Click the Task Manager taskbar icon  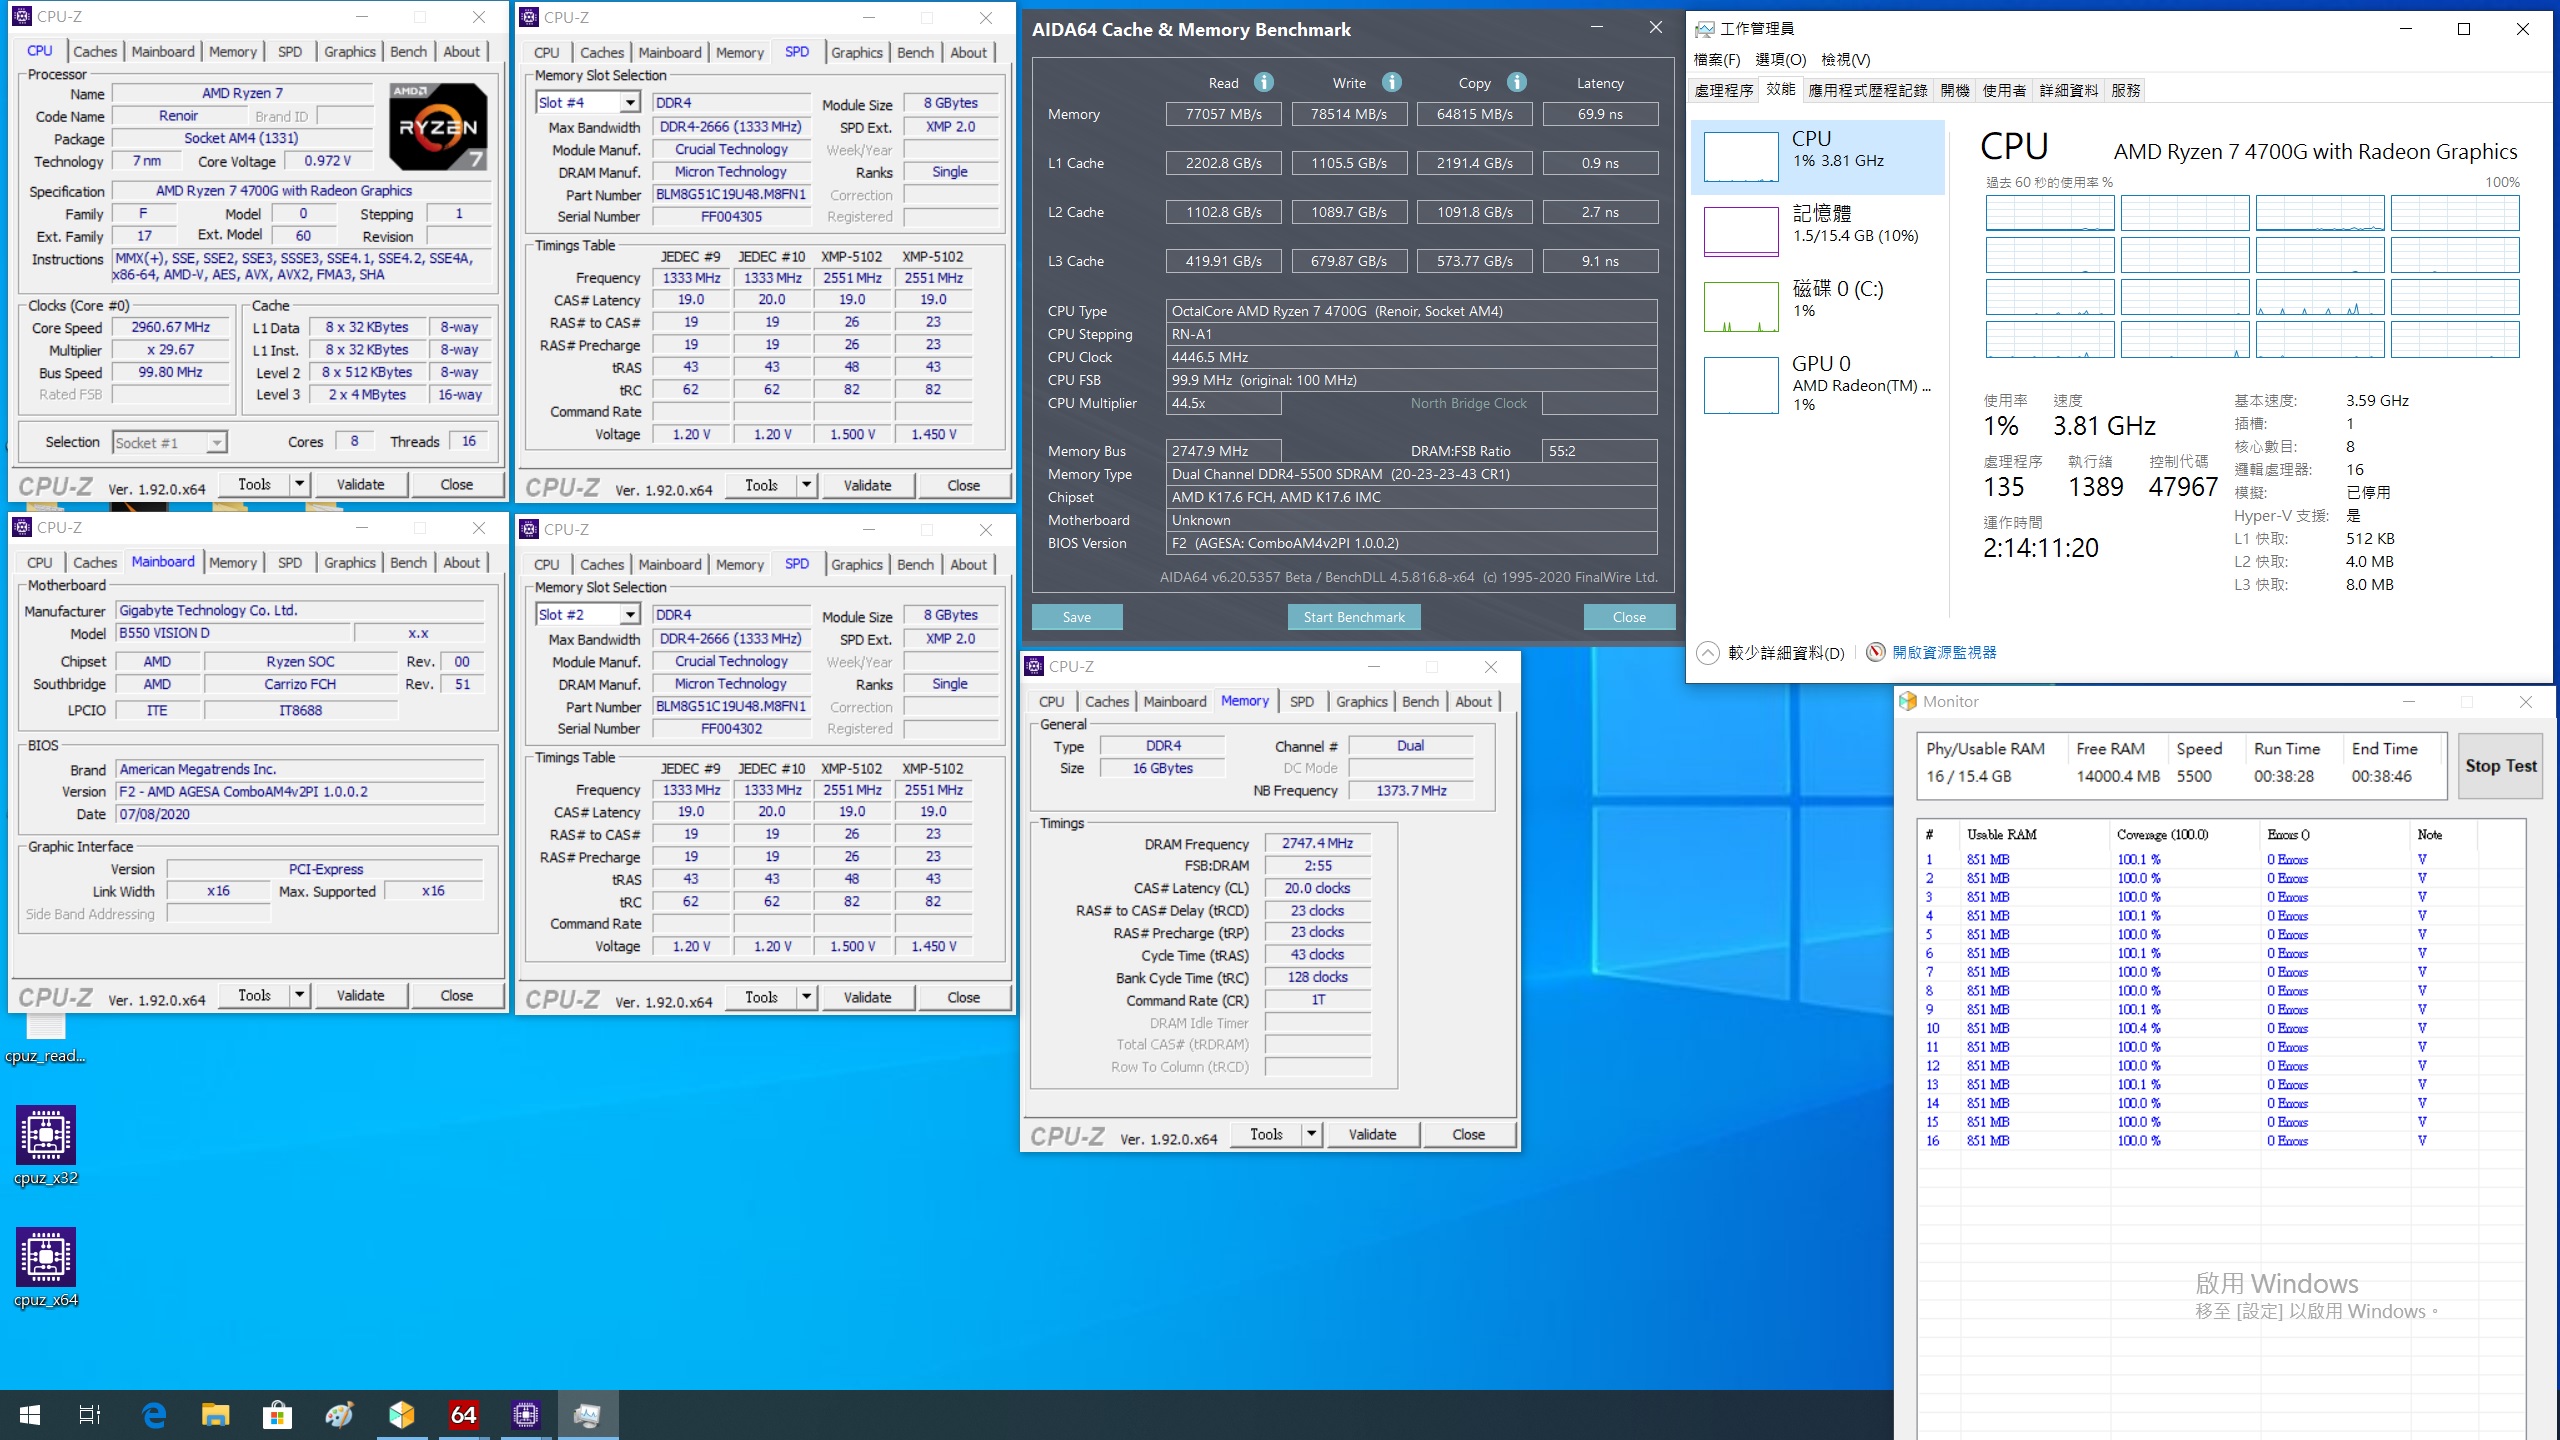pyautogui.click(x=587, y=1415)
